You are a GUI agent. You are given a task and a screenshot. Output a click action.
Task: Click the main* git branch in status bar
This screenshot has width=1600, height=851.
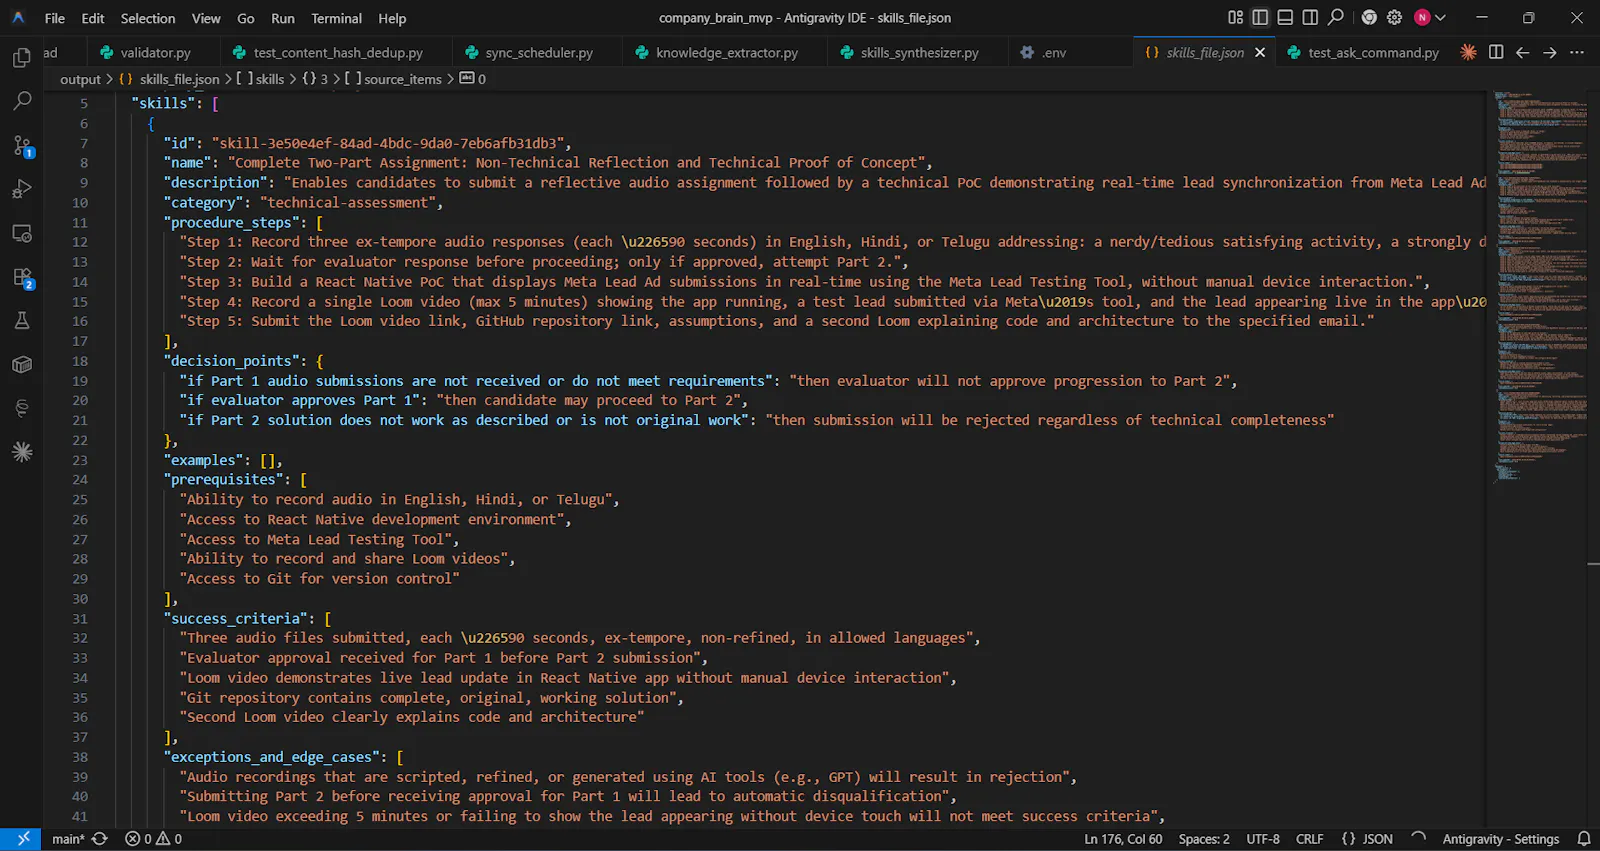(68, 839)
